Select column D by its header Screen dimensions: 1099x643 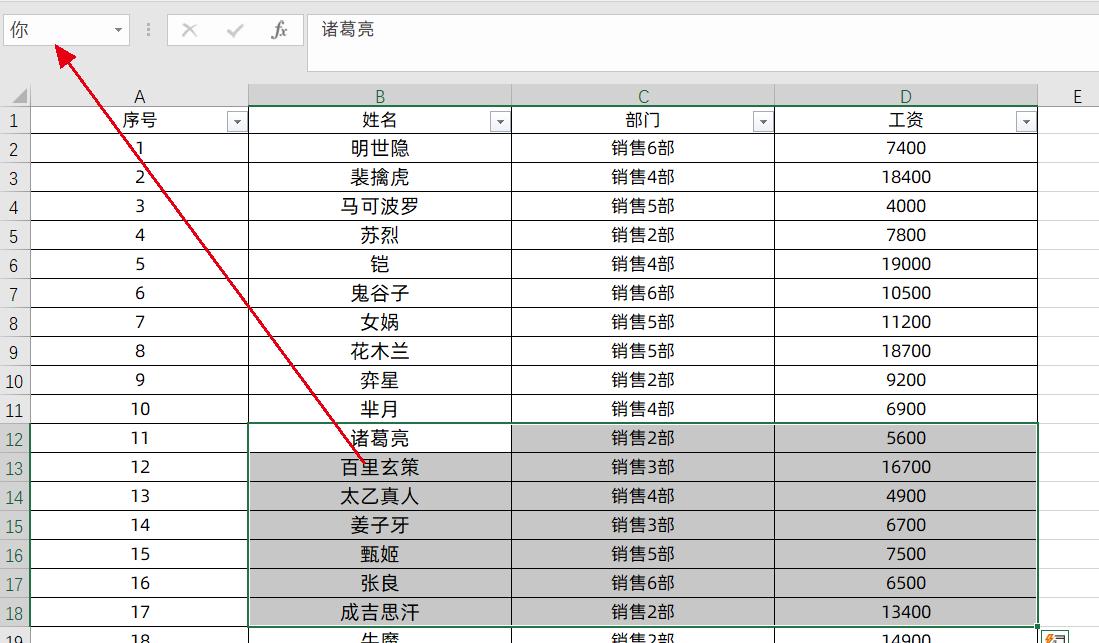pyautogui.click(x=905, y=96)
